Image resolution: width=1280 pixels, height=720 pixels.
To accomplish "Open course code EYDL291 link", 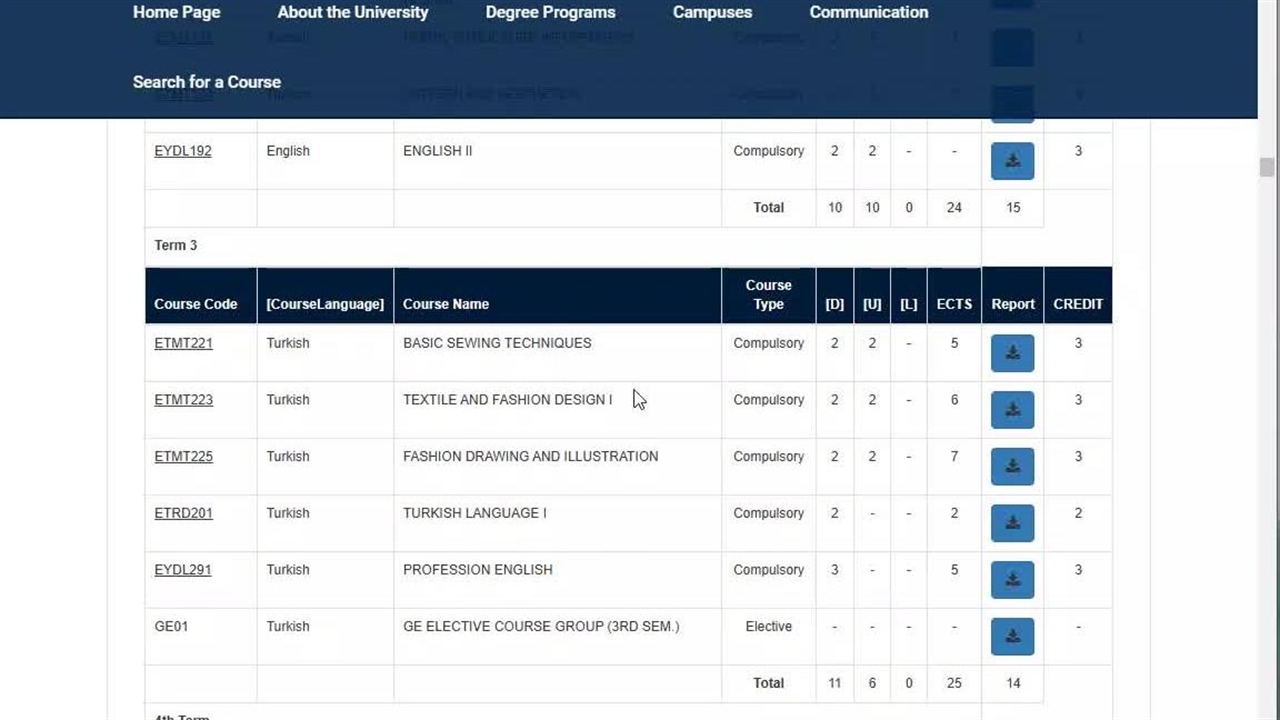I will pyautogui.click(x=183, y=570).
